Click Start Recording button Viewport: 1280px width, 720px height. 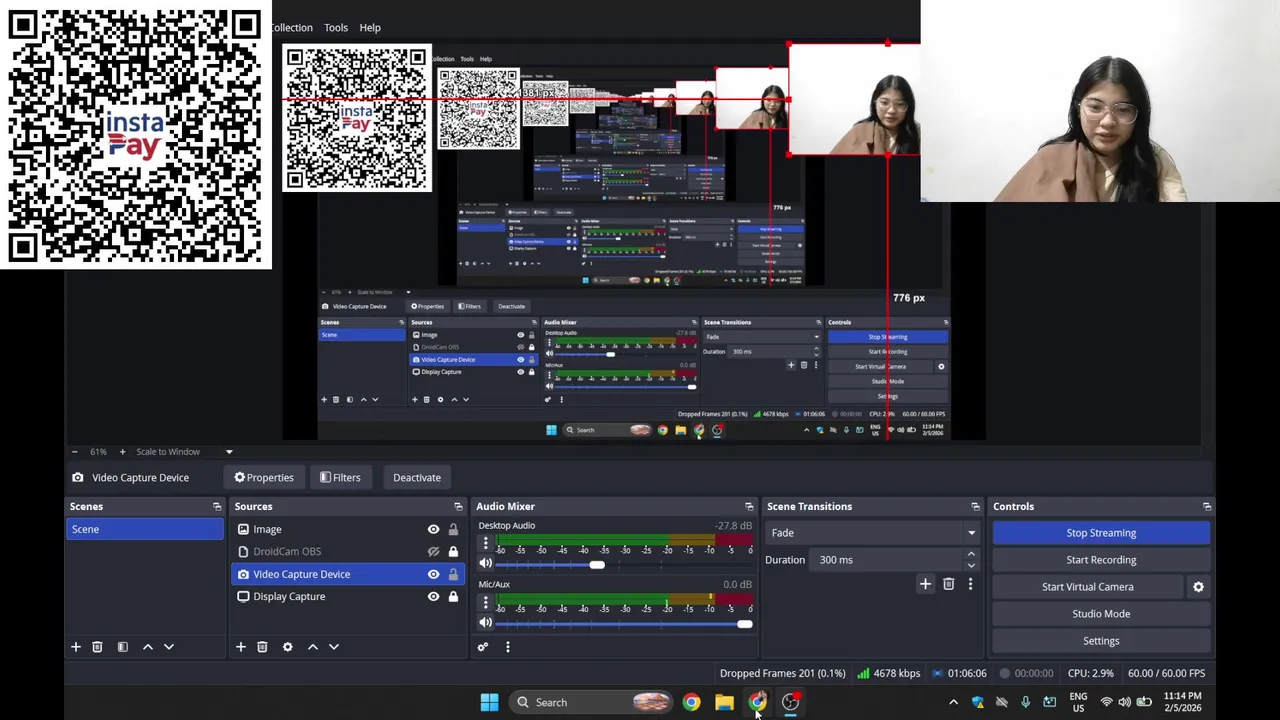click(1101, 560)
